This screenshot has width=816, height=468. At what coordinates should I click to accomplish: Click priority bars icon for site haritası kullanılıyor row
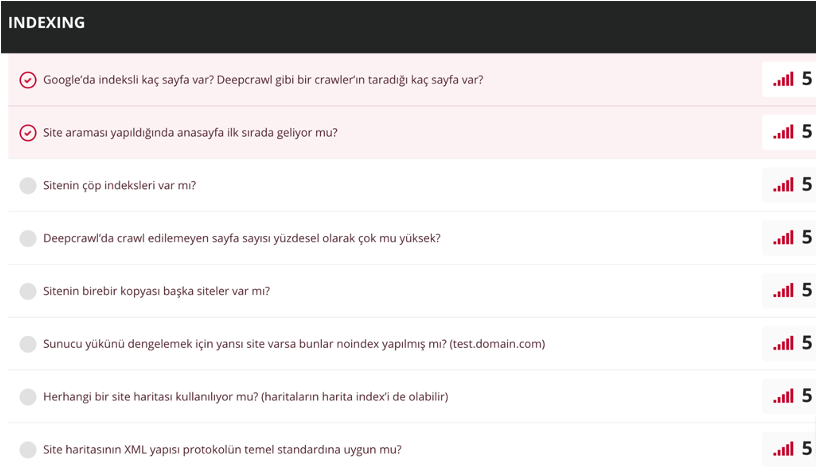783,396
